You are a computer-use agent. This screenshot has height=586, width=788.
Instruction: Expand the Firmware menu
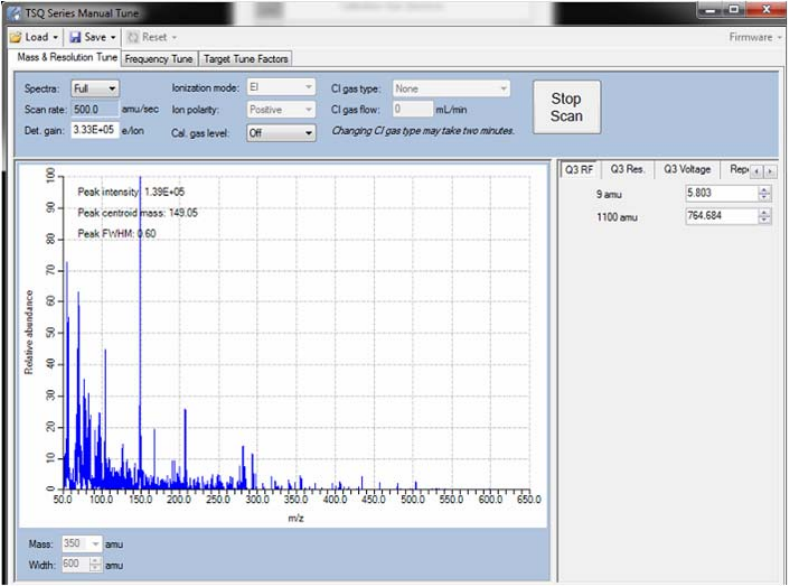point(756,37)
